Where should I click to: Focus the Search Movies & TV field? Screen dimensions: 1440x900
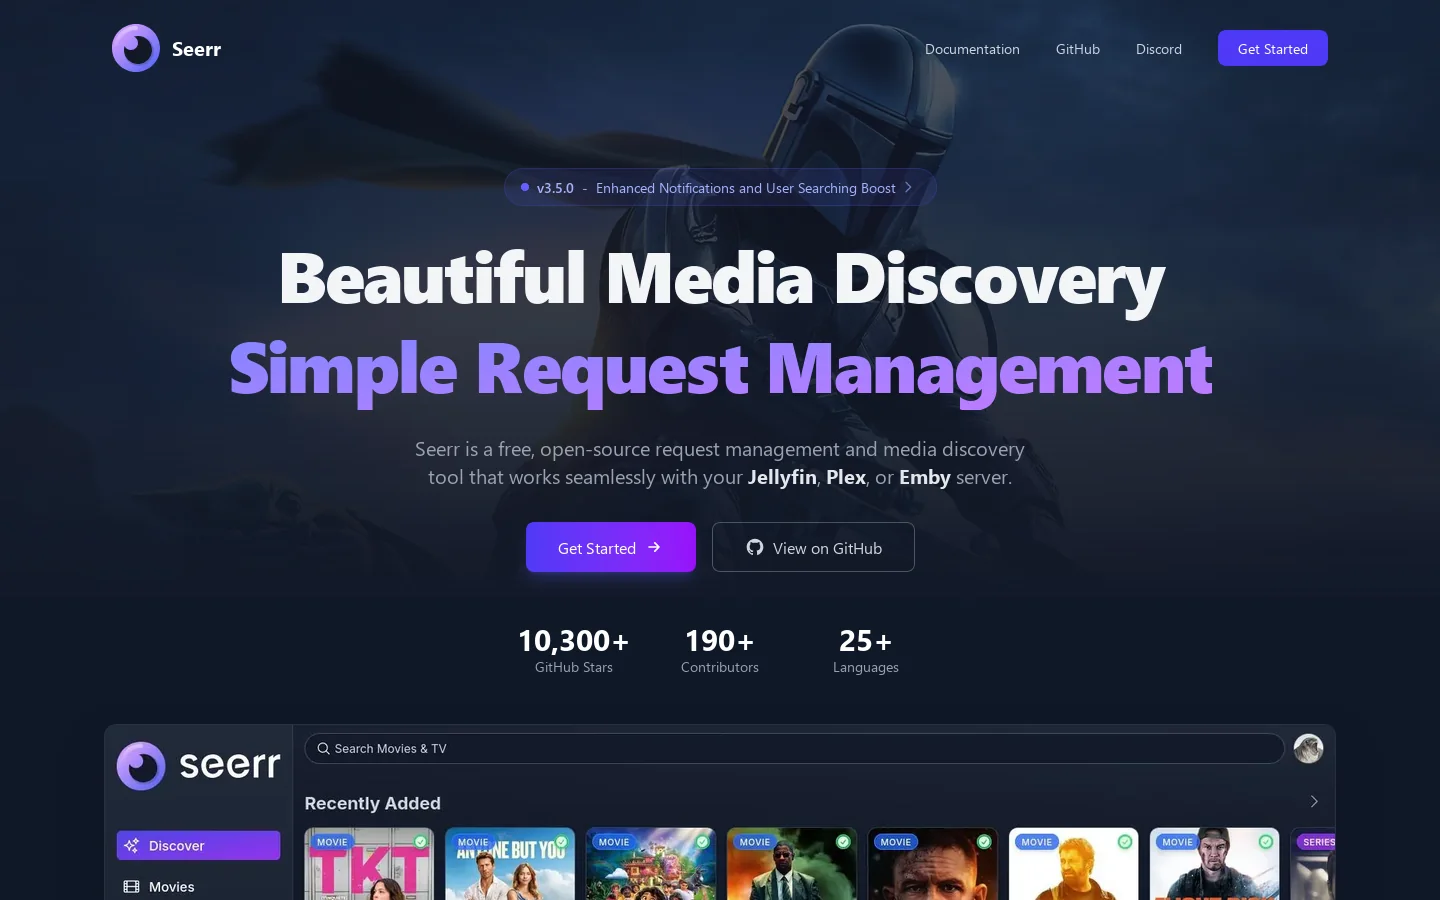pos(794,748)
